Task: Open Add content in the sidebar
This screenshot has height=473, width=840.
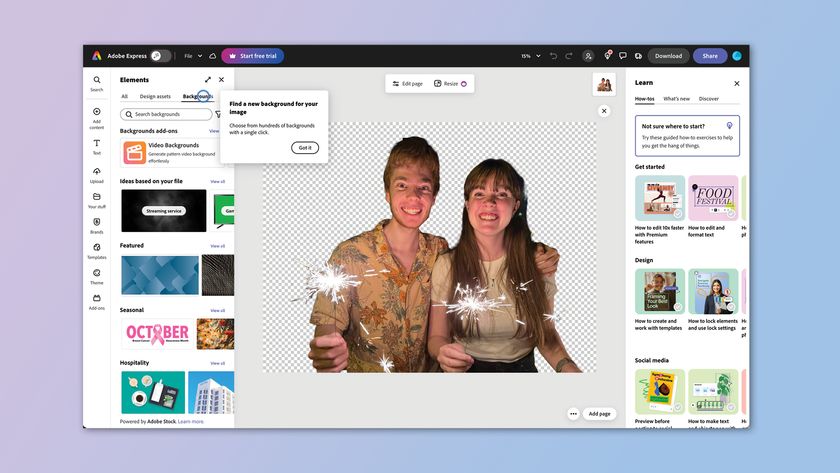Action: (96, 118)
